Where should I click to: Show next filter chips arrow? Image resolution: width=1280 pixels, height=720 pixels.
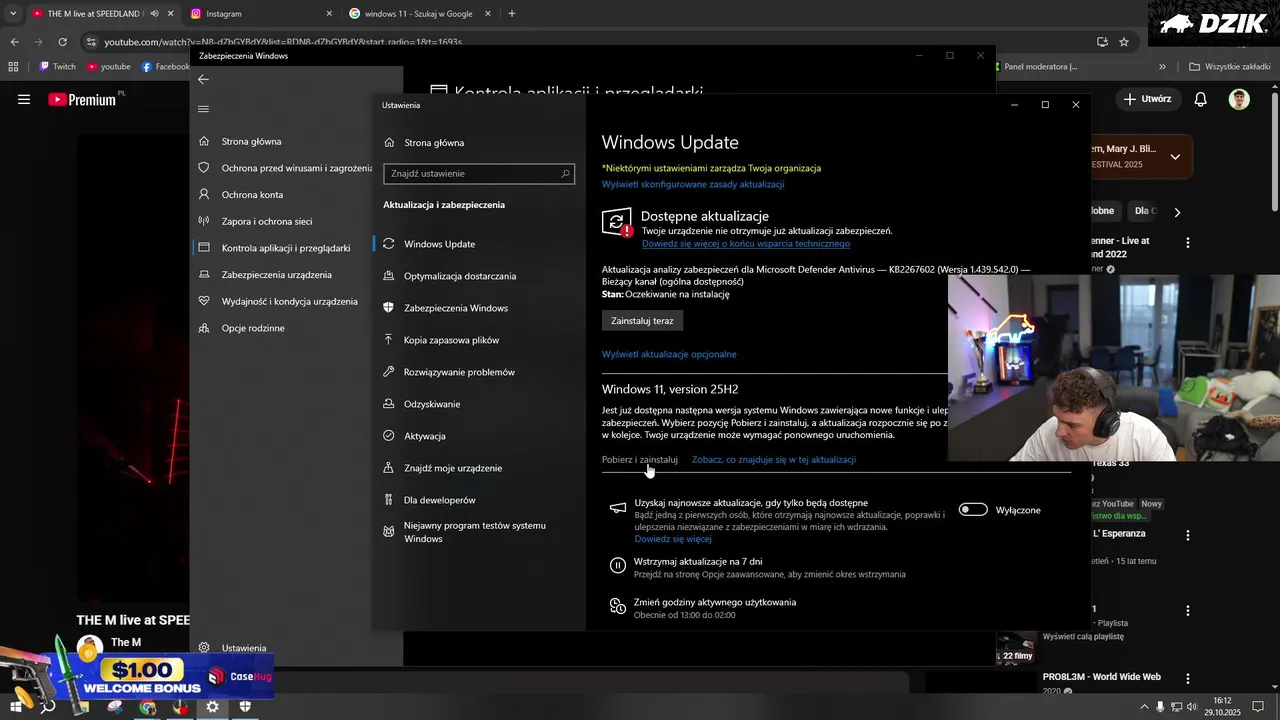coord(1177,212)
